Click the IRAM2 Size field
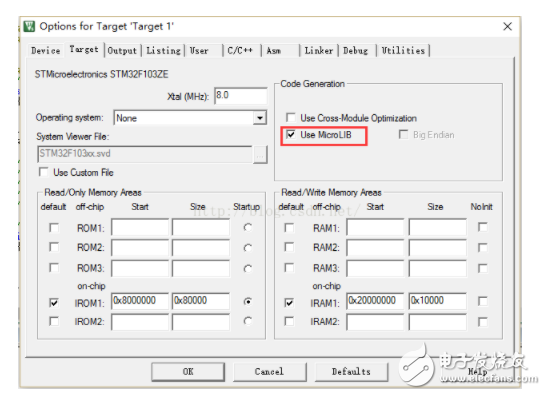 438,322
